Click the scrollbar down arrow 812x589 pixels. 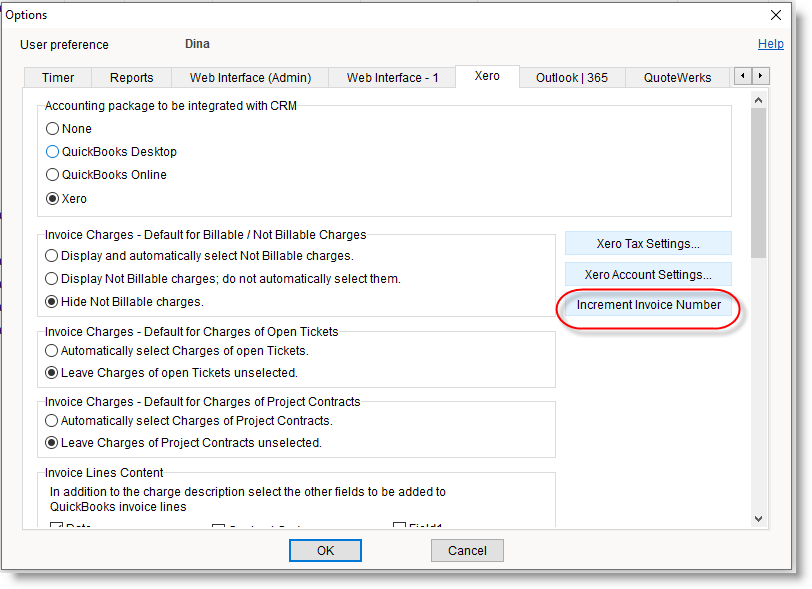[758, 519]
